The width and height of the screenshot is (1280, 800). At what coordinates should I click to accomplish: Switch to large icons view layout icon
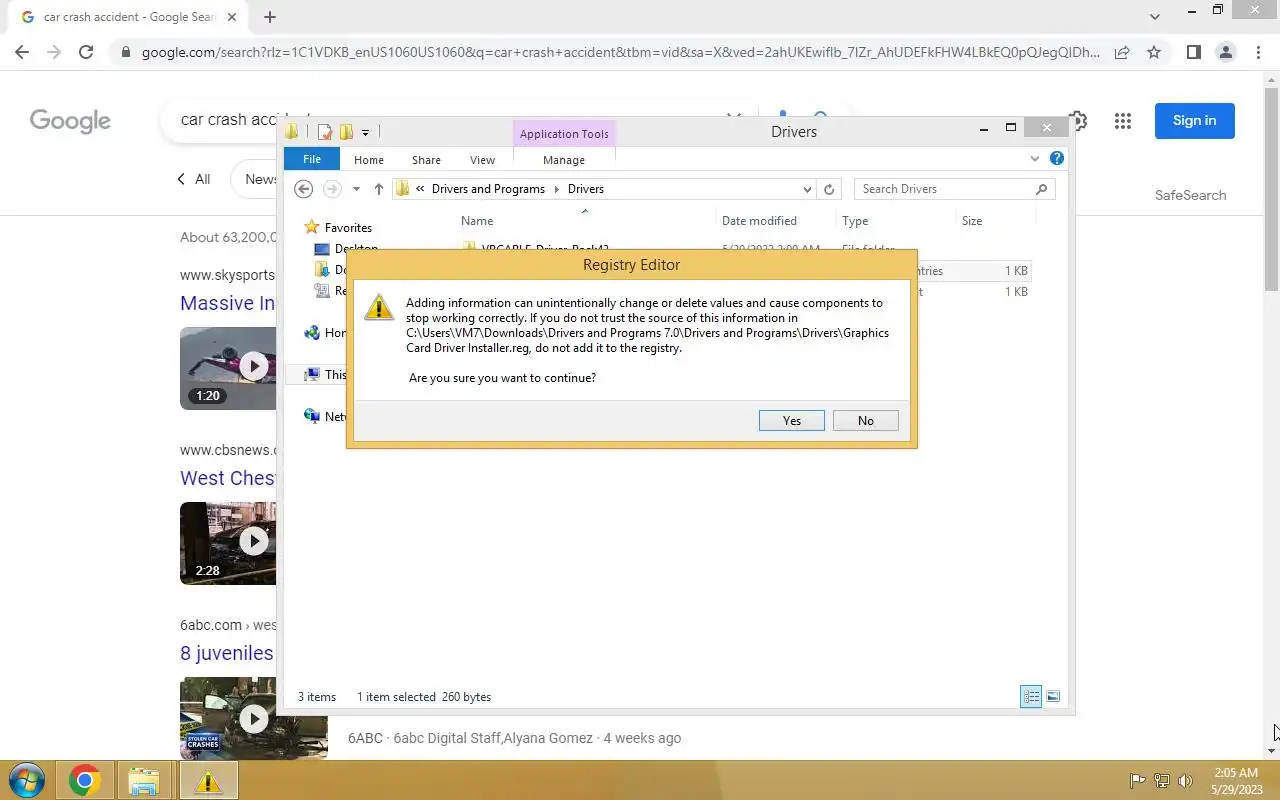(x=1053, y=697)
